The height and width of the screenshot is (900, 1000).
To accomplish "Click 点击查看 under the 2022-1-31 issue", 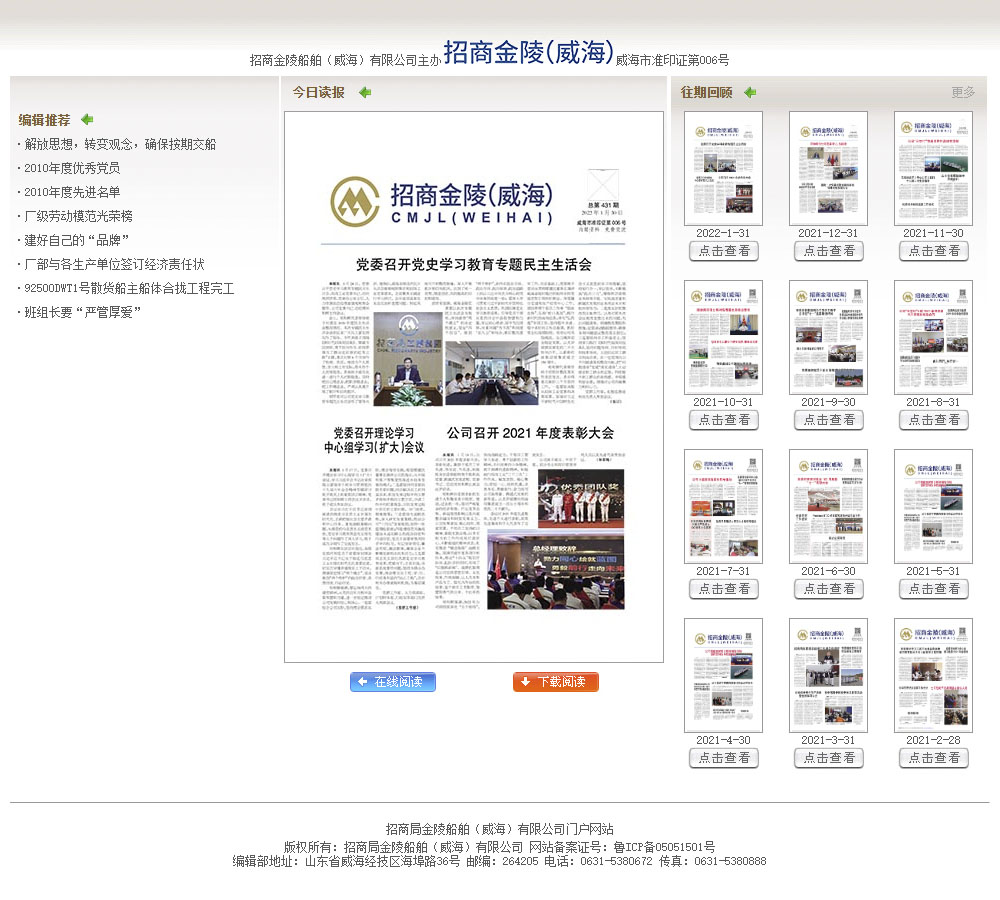I will pyautogui.click(x=724, y=251).
